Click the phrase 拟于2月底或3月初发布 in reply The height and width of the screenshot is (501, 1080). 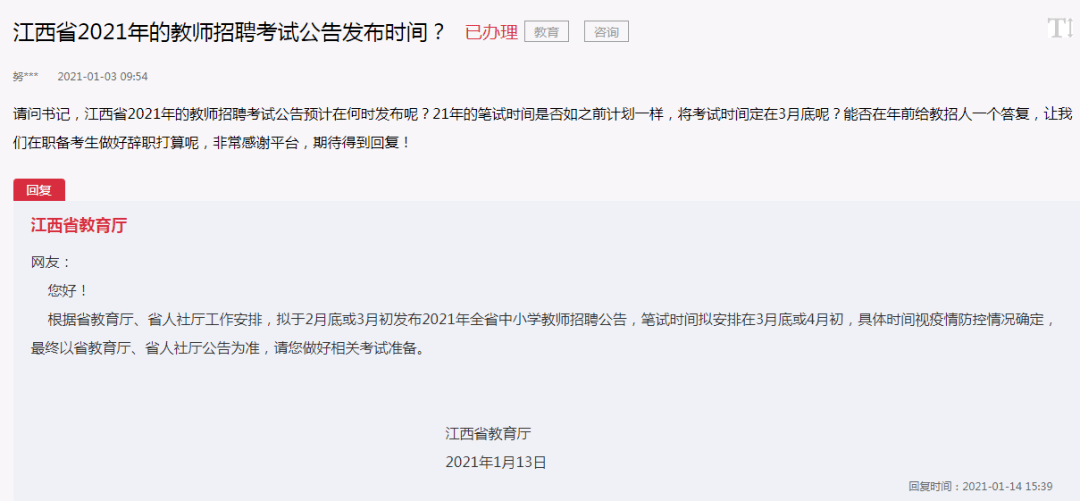[x=349, y=319]
